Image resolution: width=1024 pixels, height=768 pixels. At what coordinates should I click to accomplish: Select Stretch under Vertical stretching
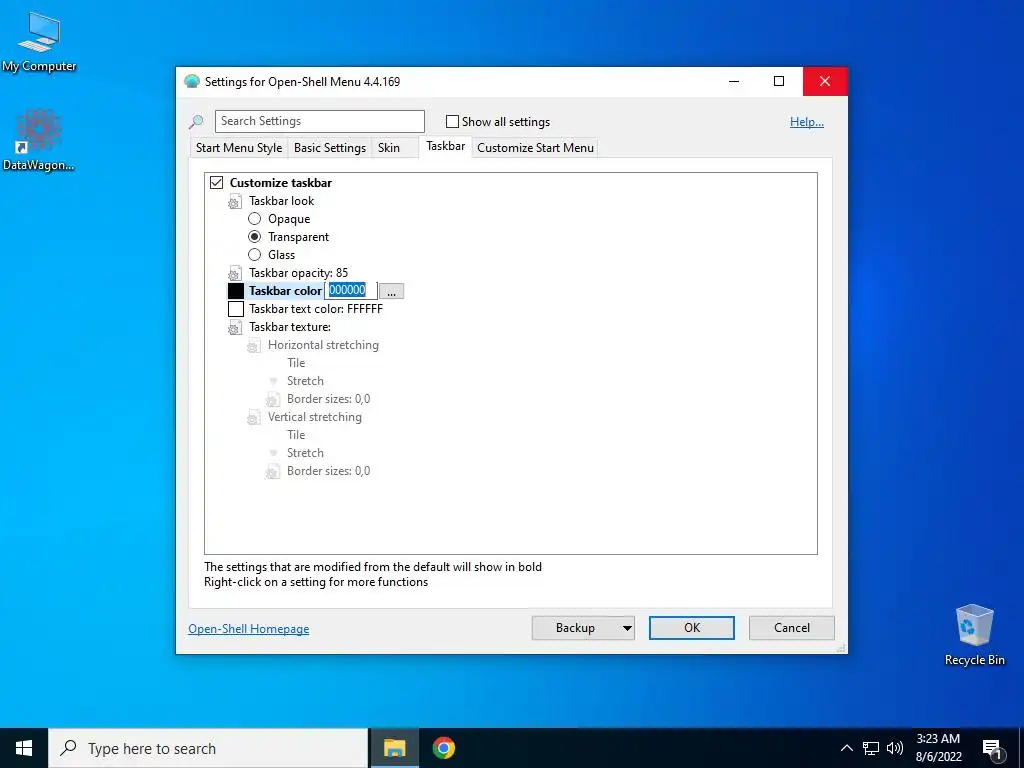pyautogui.click(x=305, y=453)
